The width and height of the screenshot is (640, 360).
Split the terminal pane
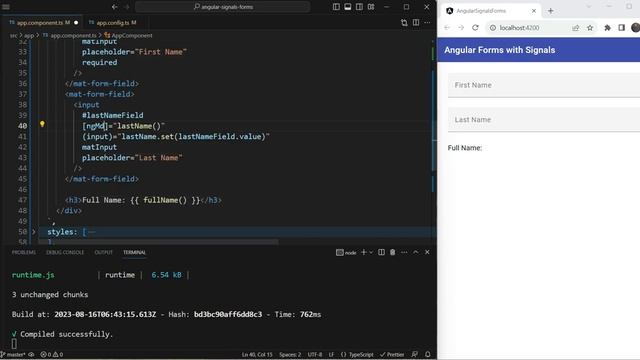click(381, 252)
